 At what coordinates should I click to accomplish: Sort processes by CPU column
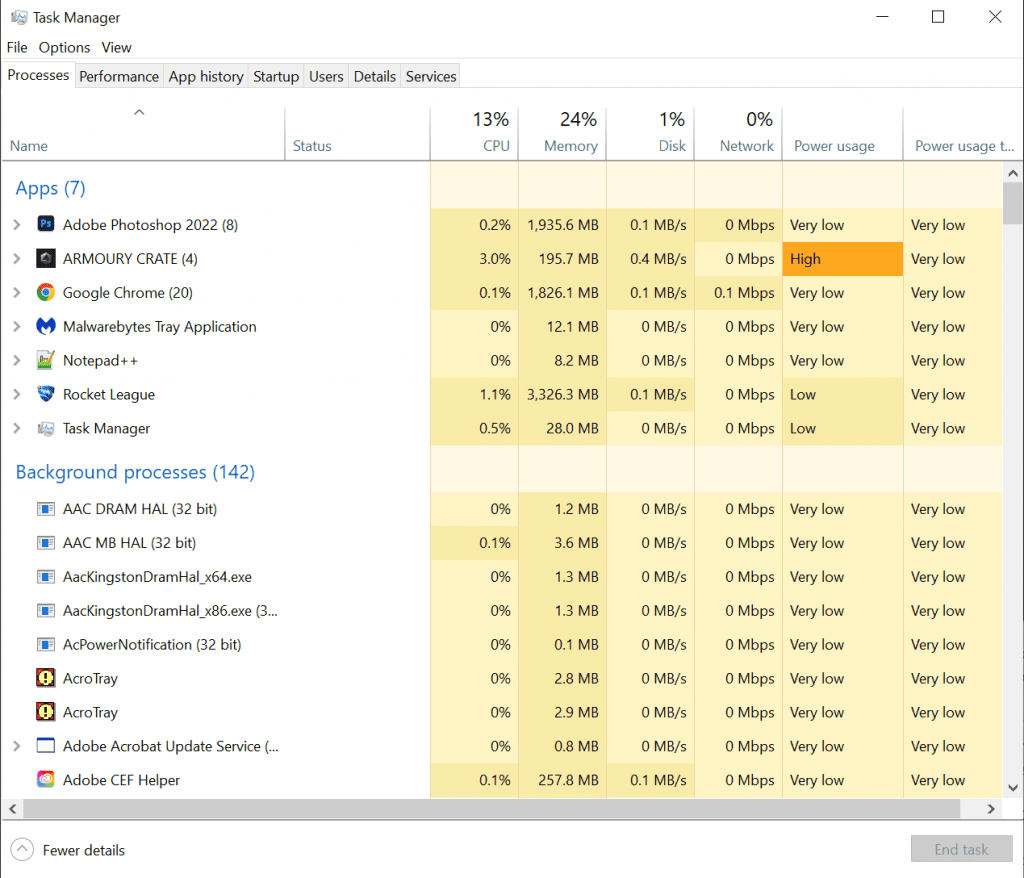474,134
